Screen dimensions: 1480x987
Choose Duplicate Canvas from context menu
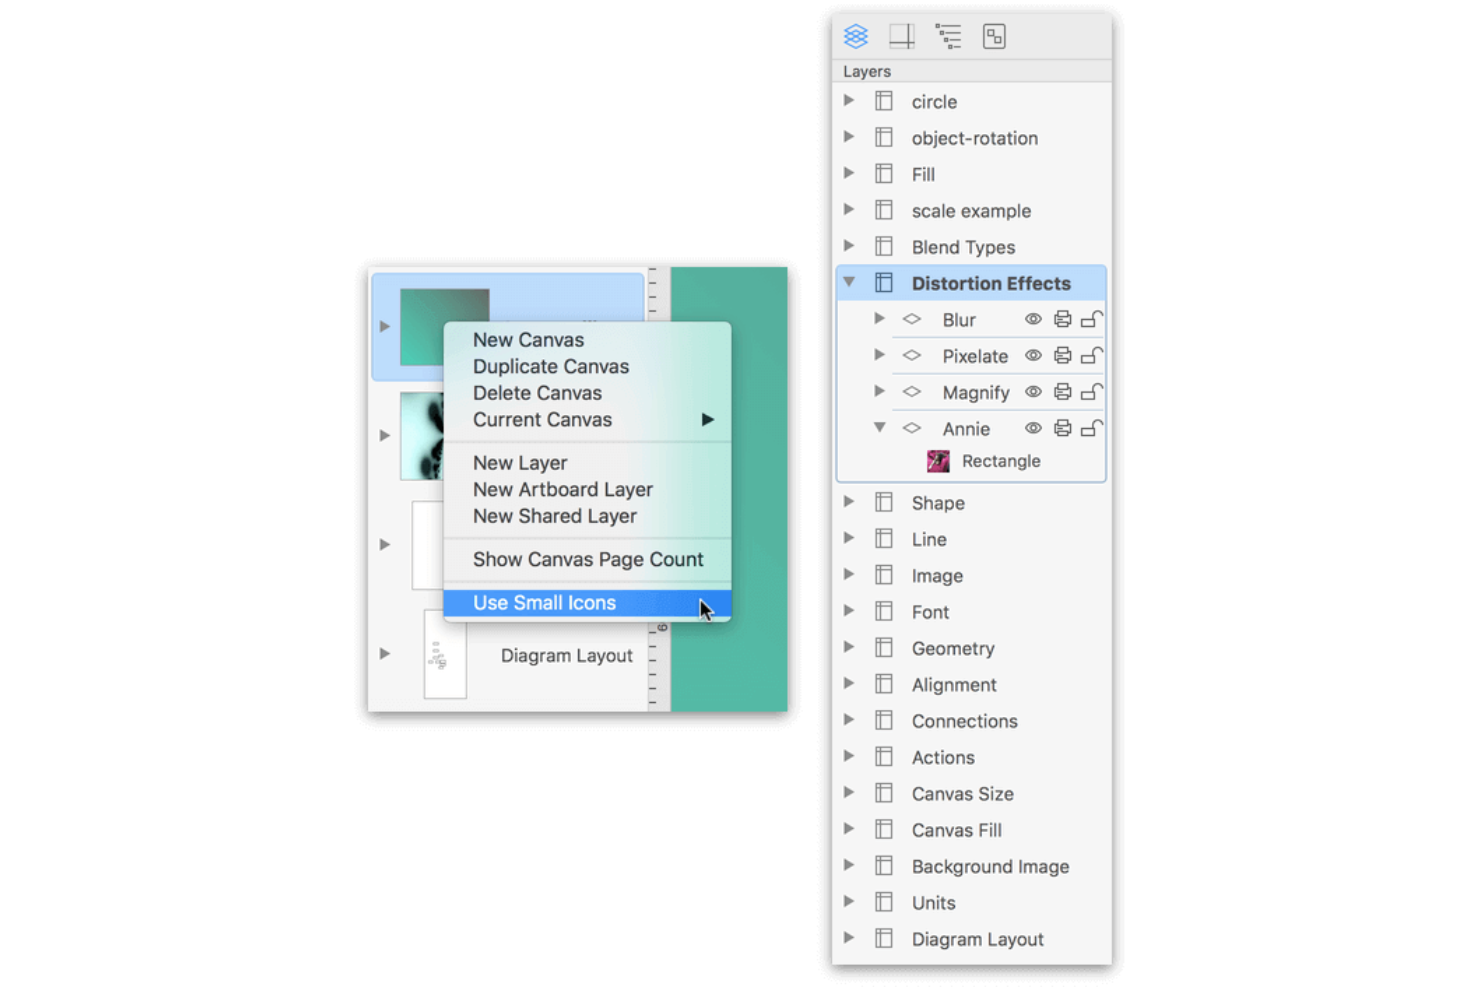pyautogui.click(x=587, y=366)
